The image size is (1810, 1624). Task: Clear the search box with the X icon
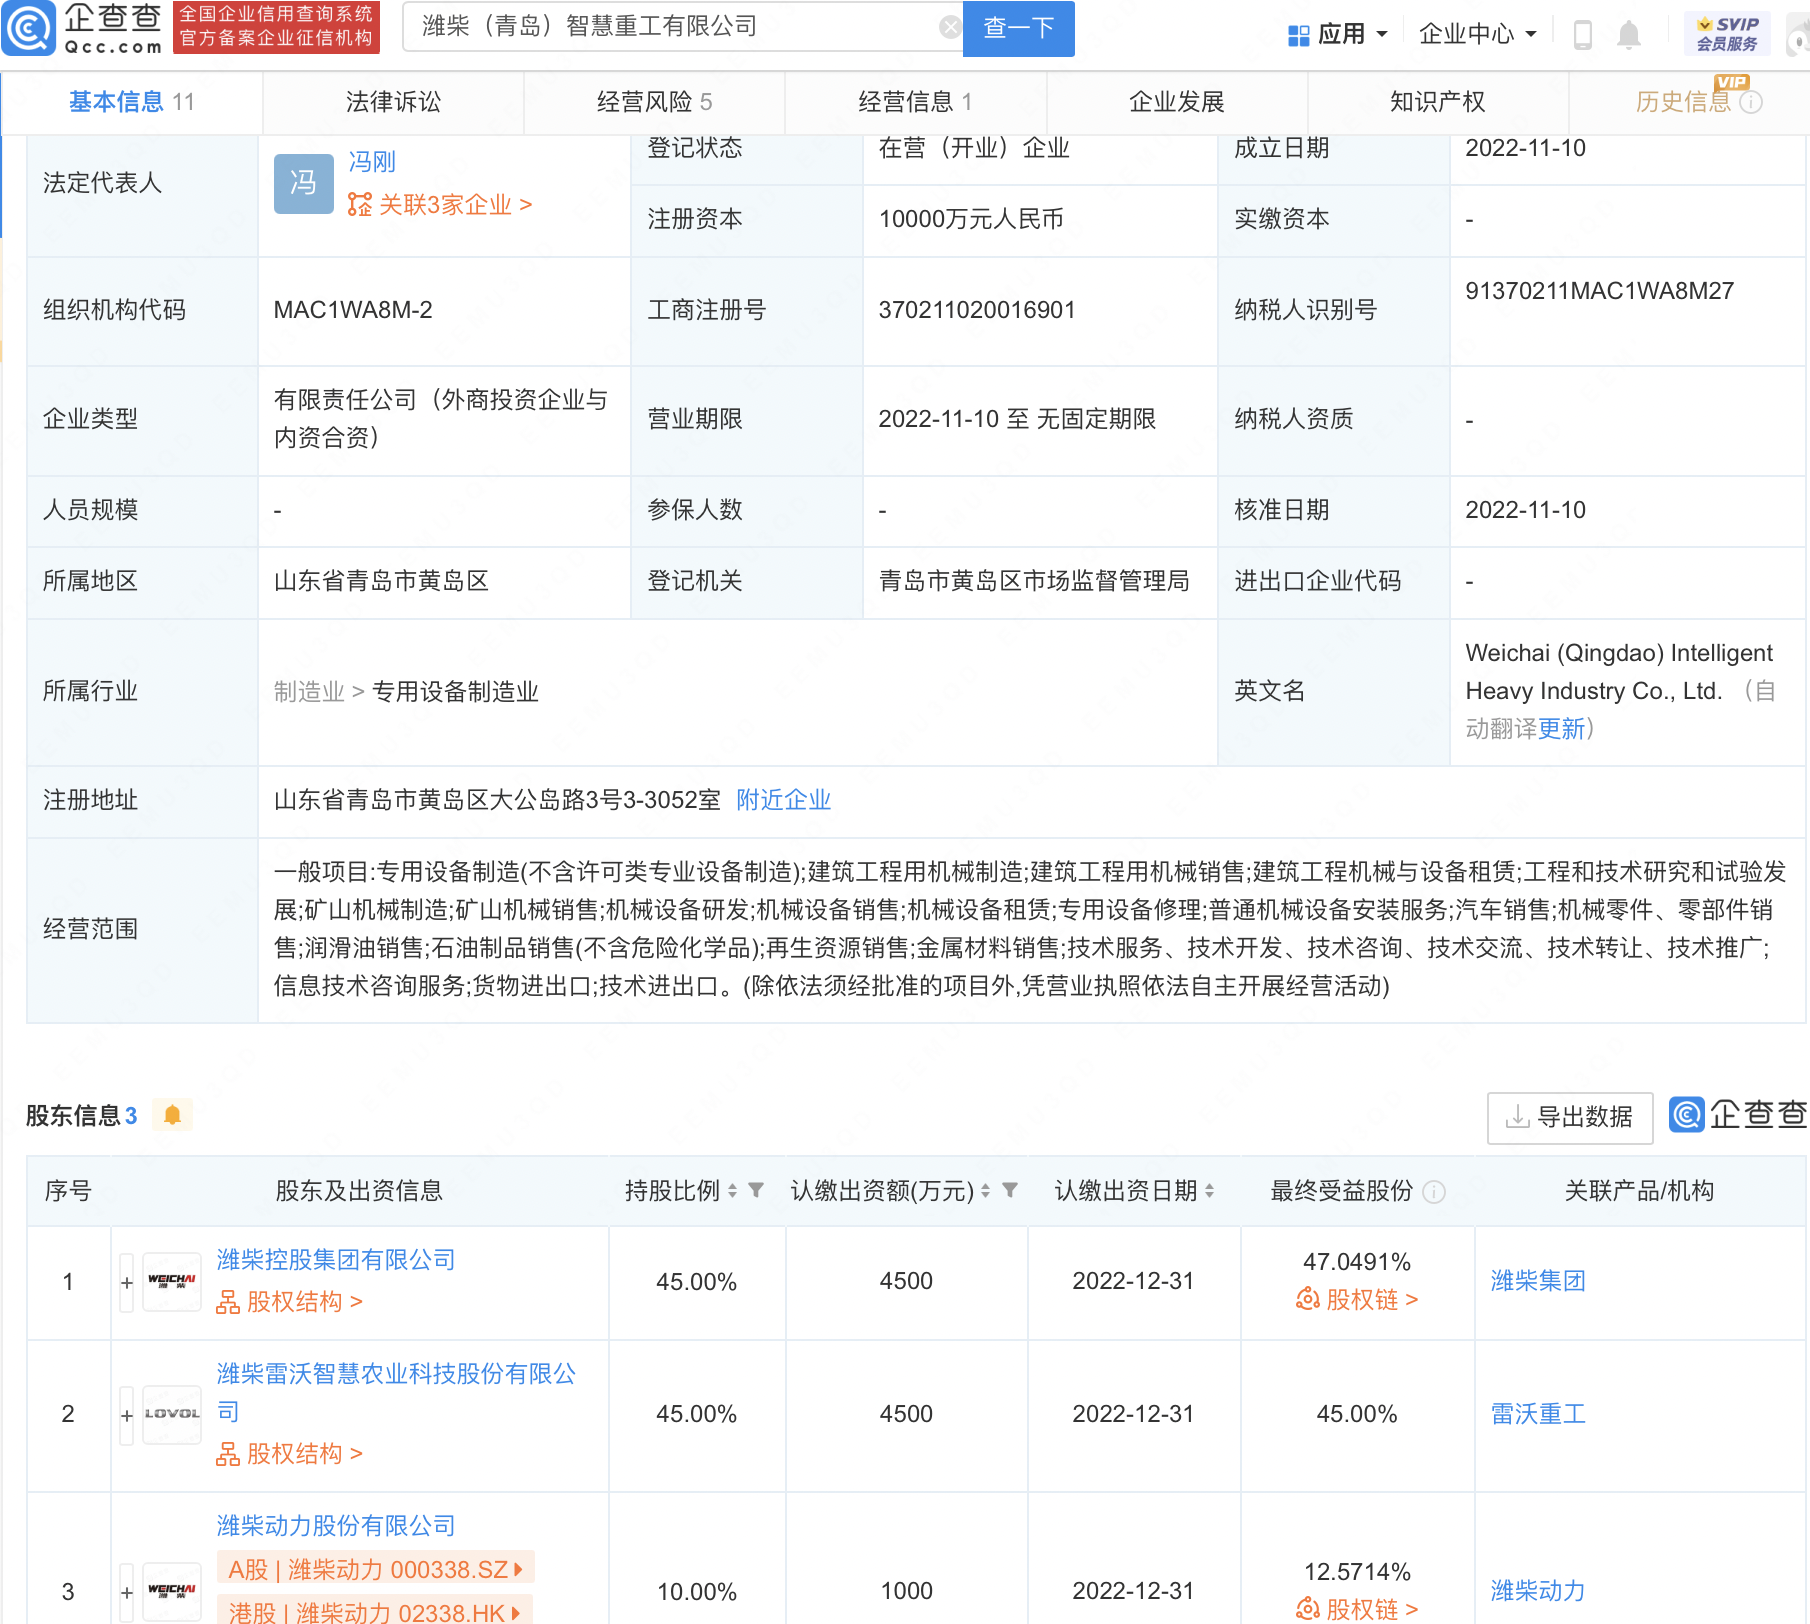pos(949,27)
